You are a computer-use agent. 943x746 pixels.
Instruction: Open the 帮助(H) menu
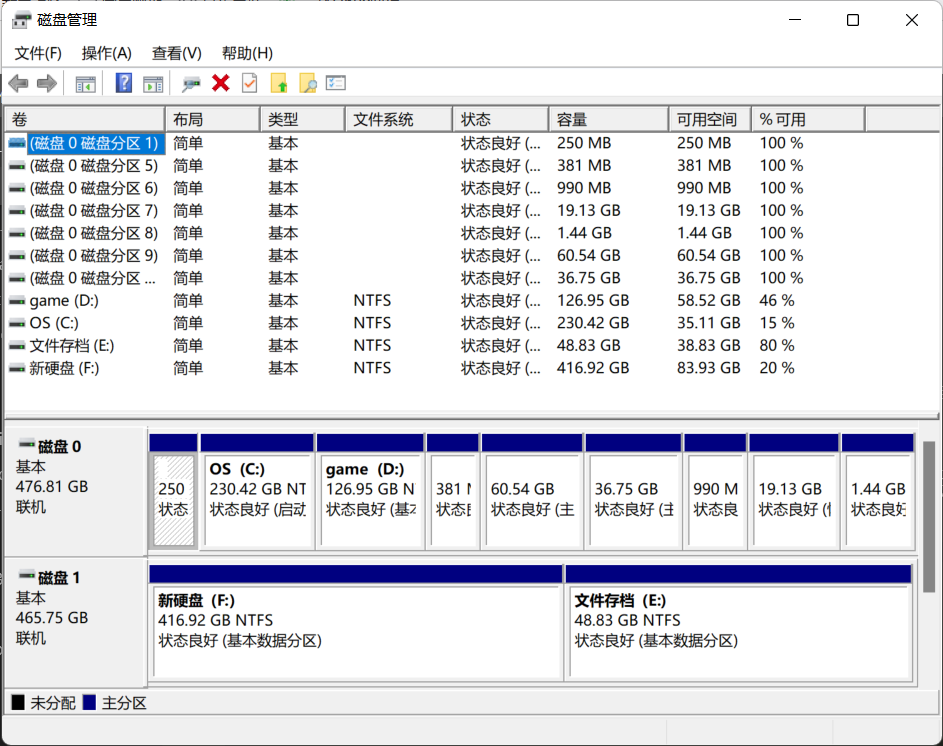(x=247, y=53)
